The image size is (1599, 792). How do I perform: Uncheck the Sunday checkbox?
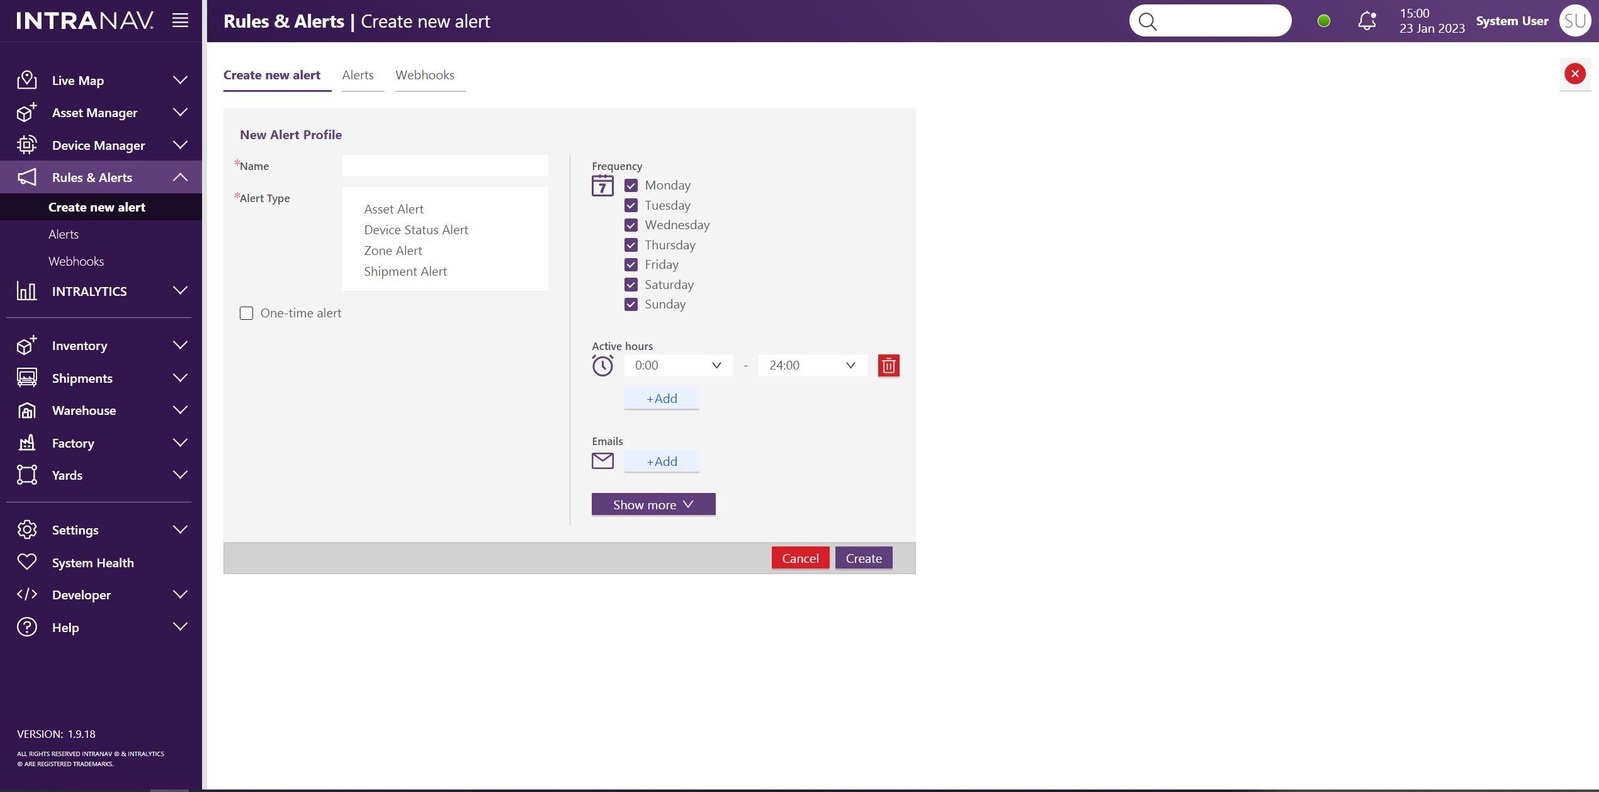[631, 304]
